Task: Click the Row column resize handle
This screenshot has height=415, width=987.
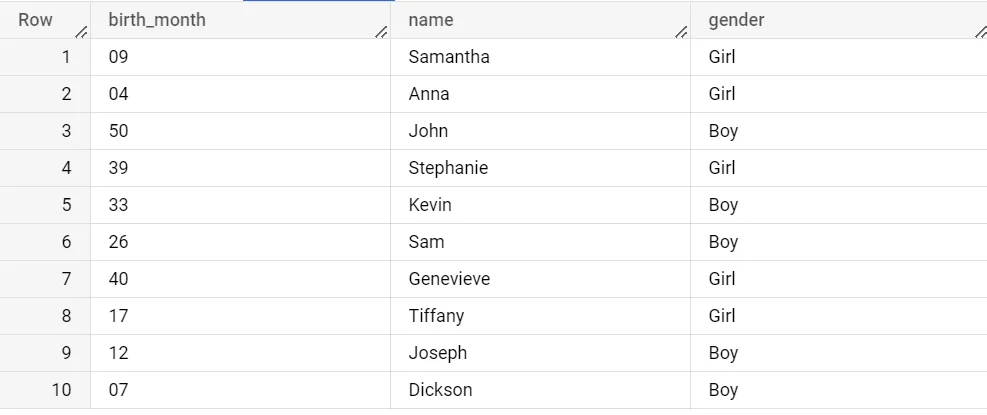Action: coord(82,32)
